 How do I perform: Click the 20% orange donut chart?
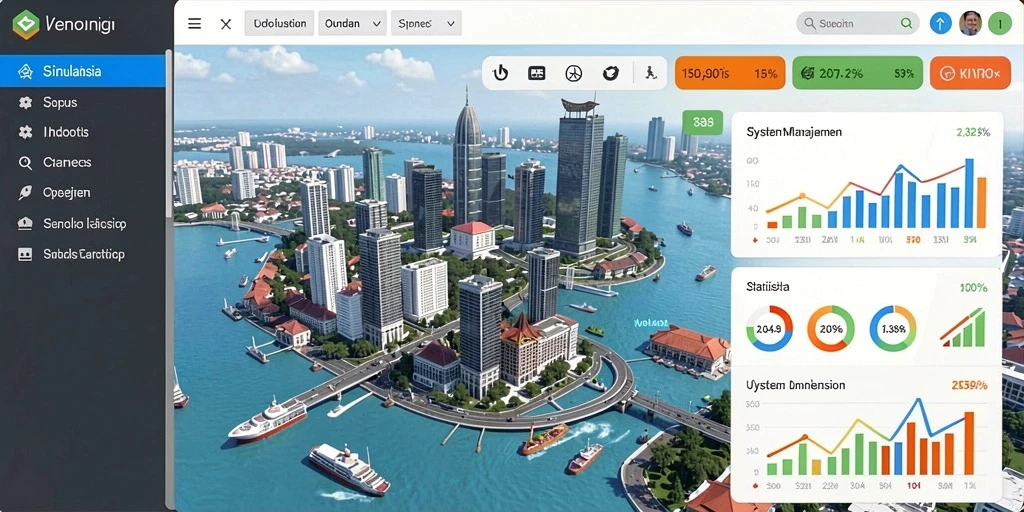pos(831,328)
